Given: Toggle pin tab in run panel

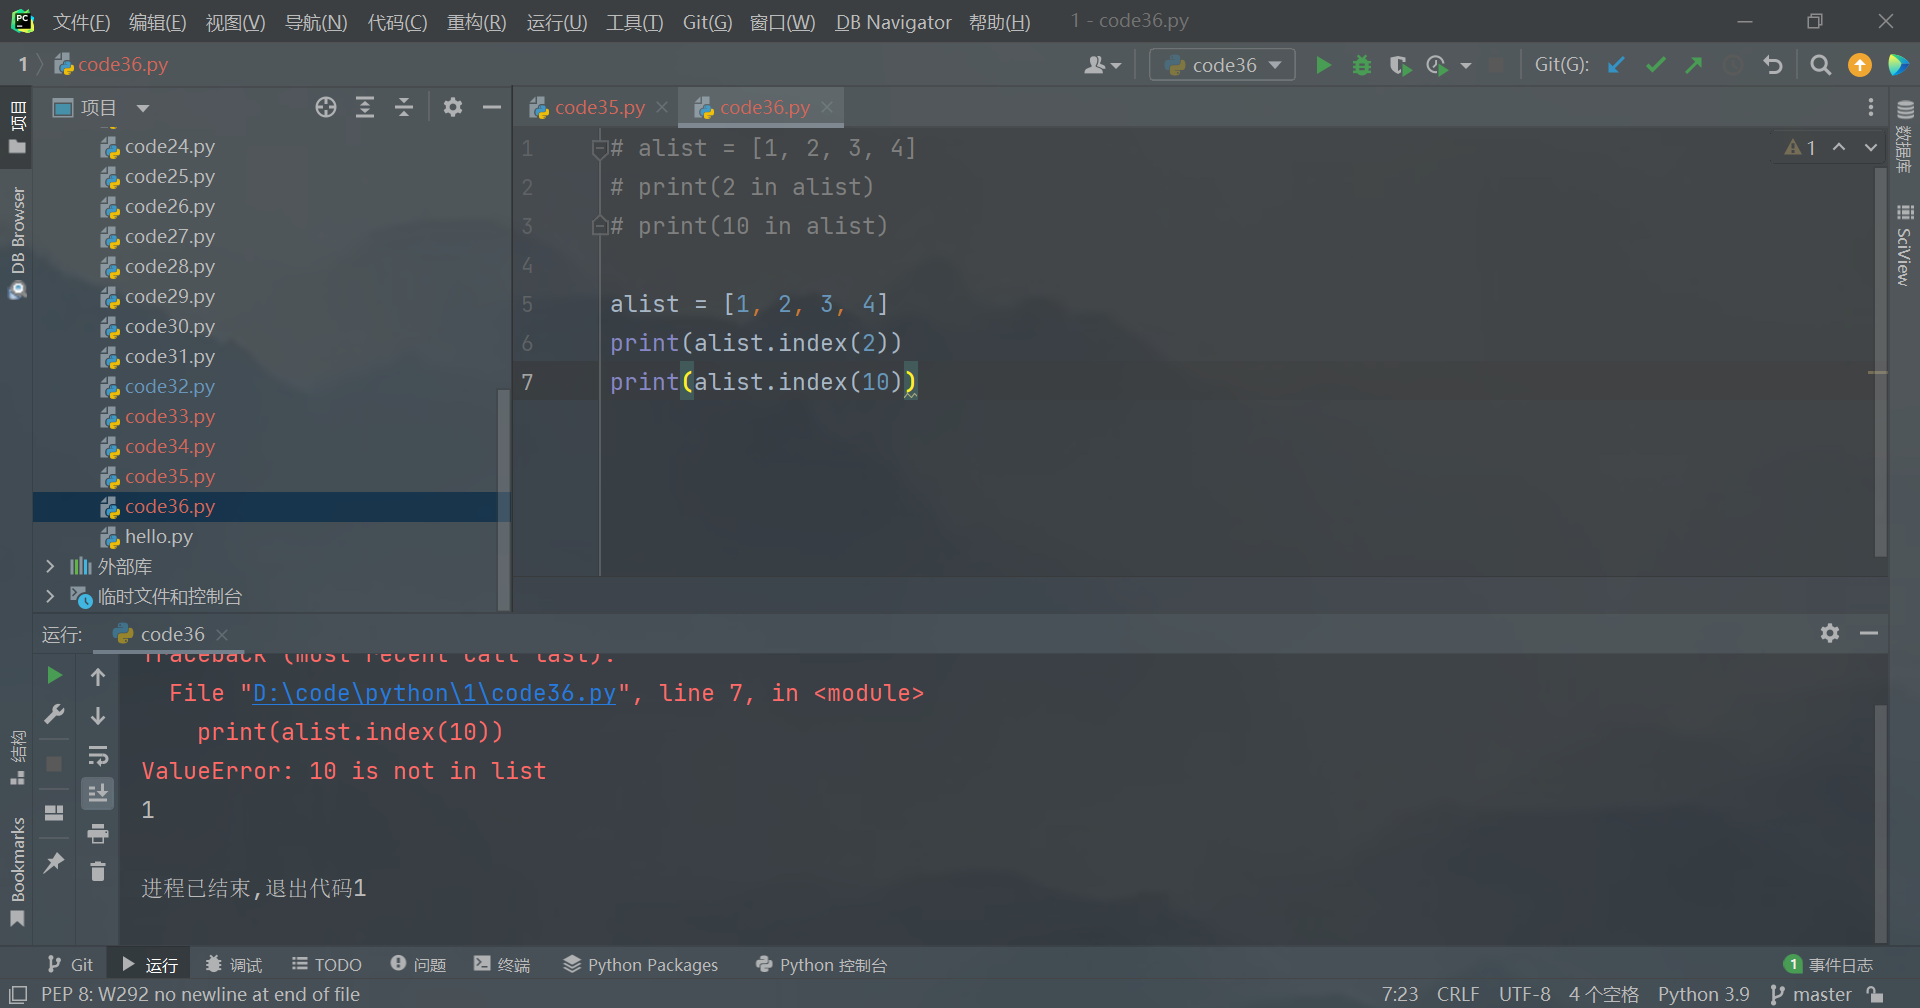Looking at the screenshot, I should pyautogui.click(x=54, y=862).
